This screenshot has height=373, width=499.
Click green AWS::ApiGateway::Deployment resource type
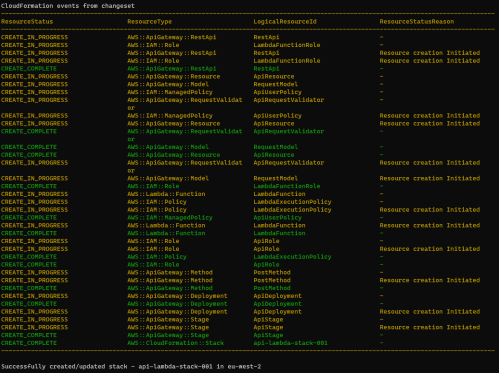tap(177, 304)
